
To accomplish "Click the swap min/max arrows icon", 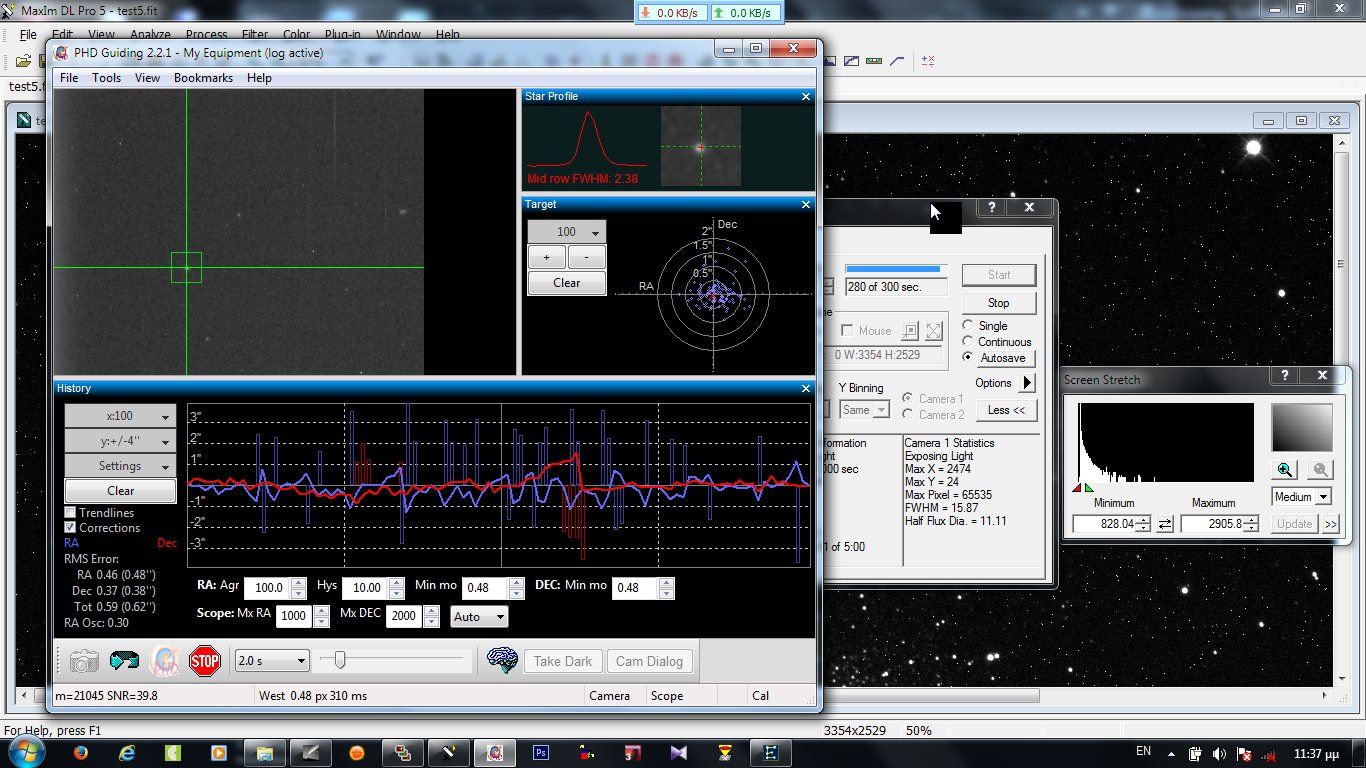I will 1165,524.
